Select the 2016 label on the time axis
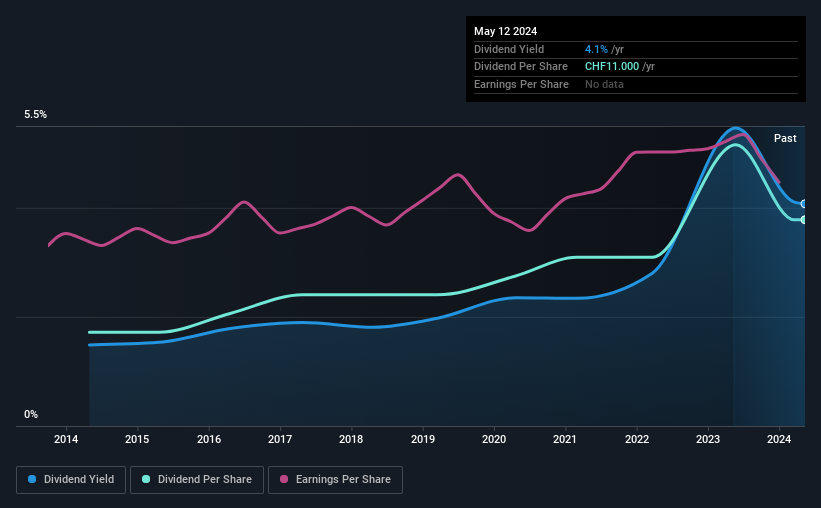The height and width of the screenshot is (508, 821). (209, 439)
